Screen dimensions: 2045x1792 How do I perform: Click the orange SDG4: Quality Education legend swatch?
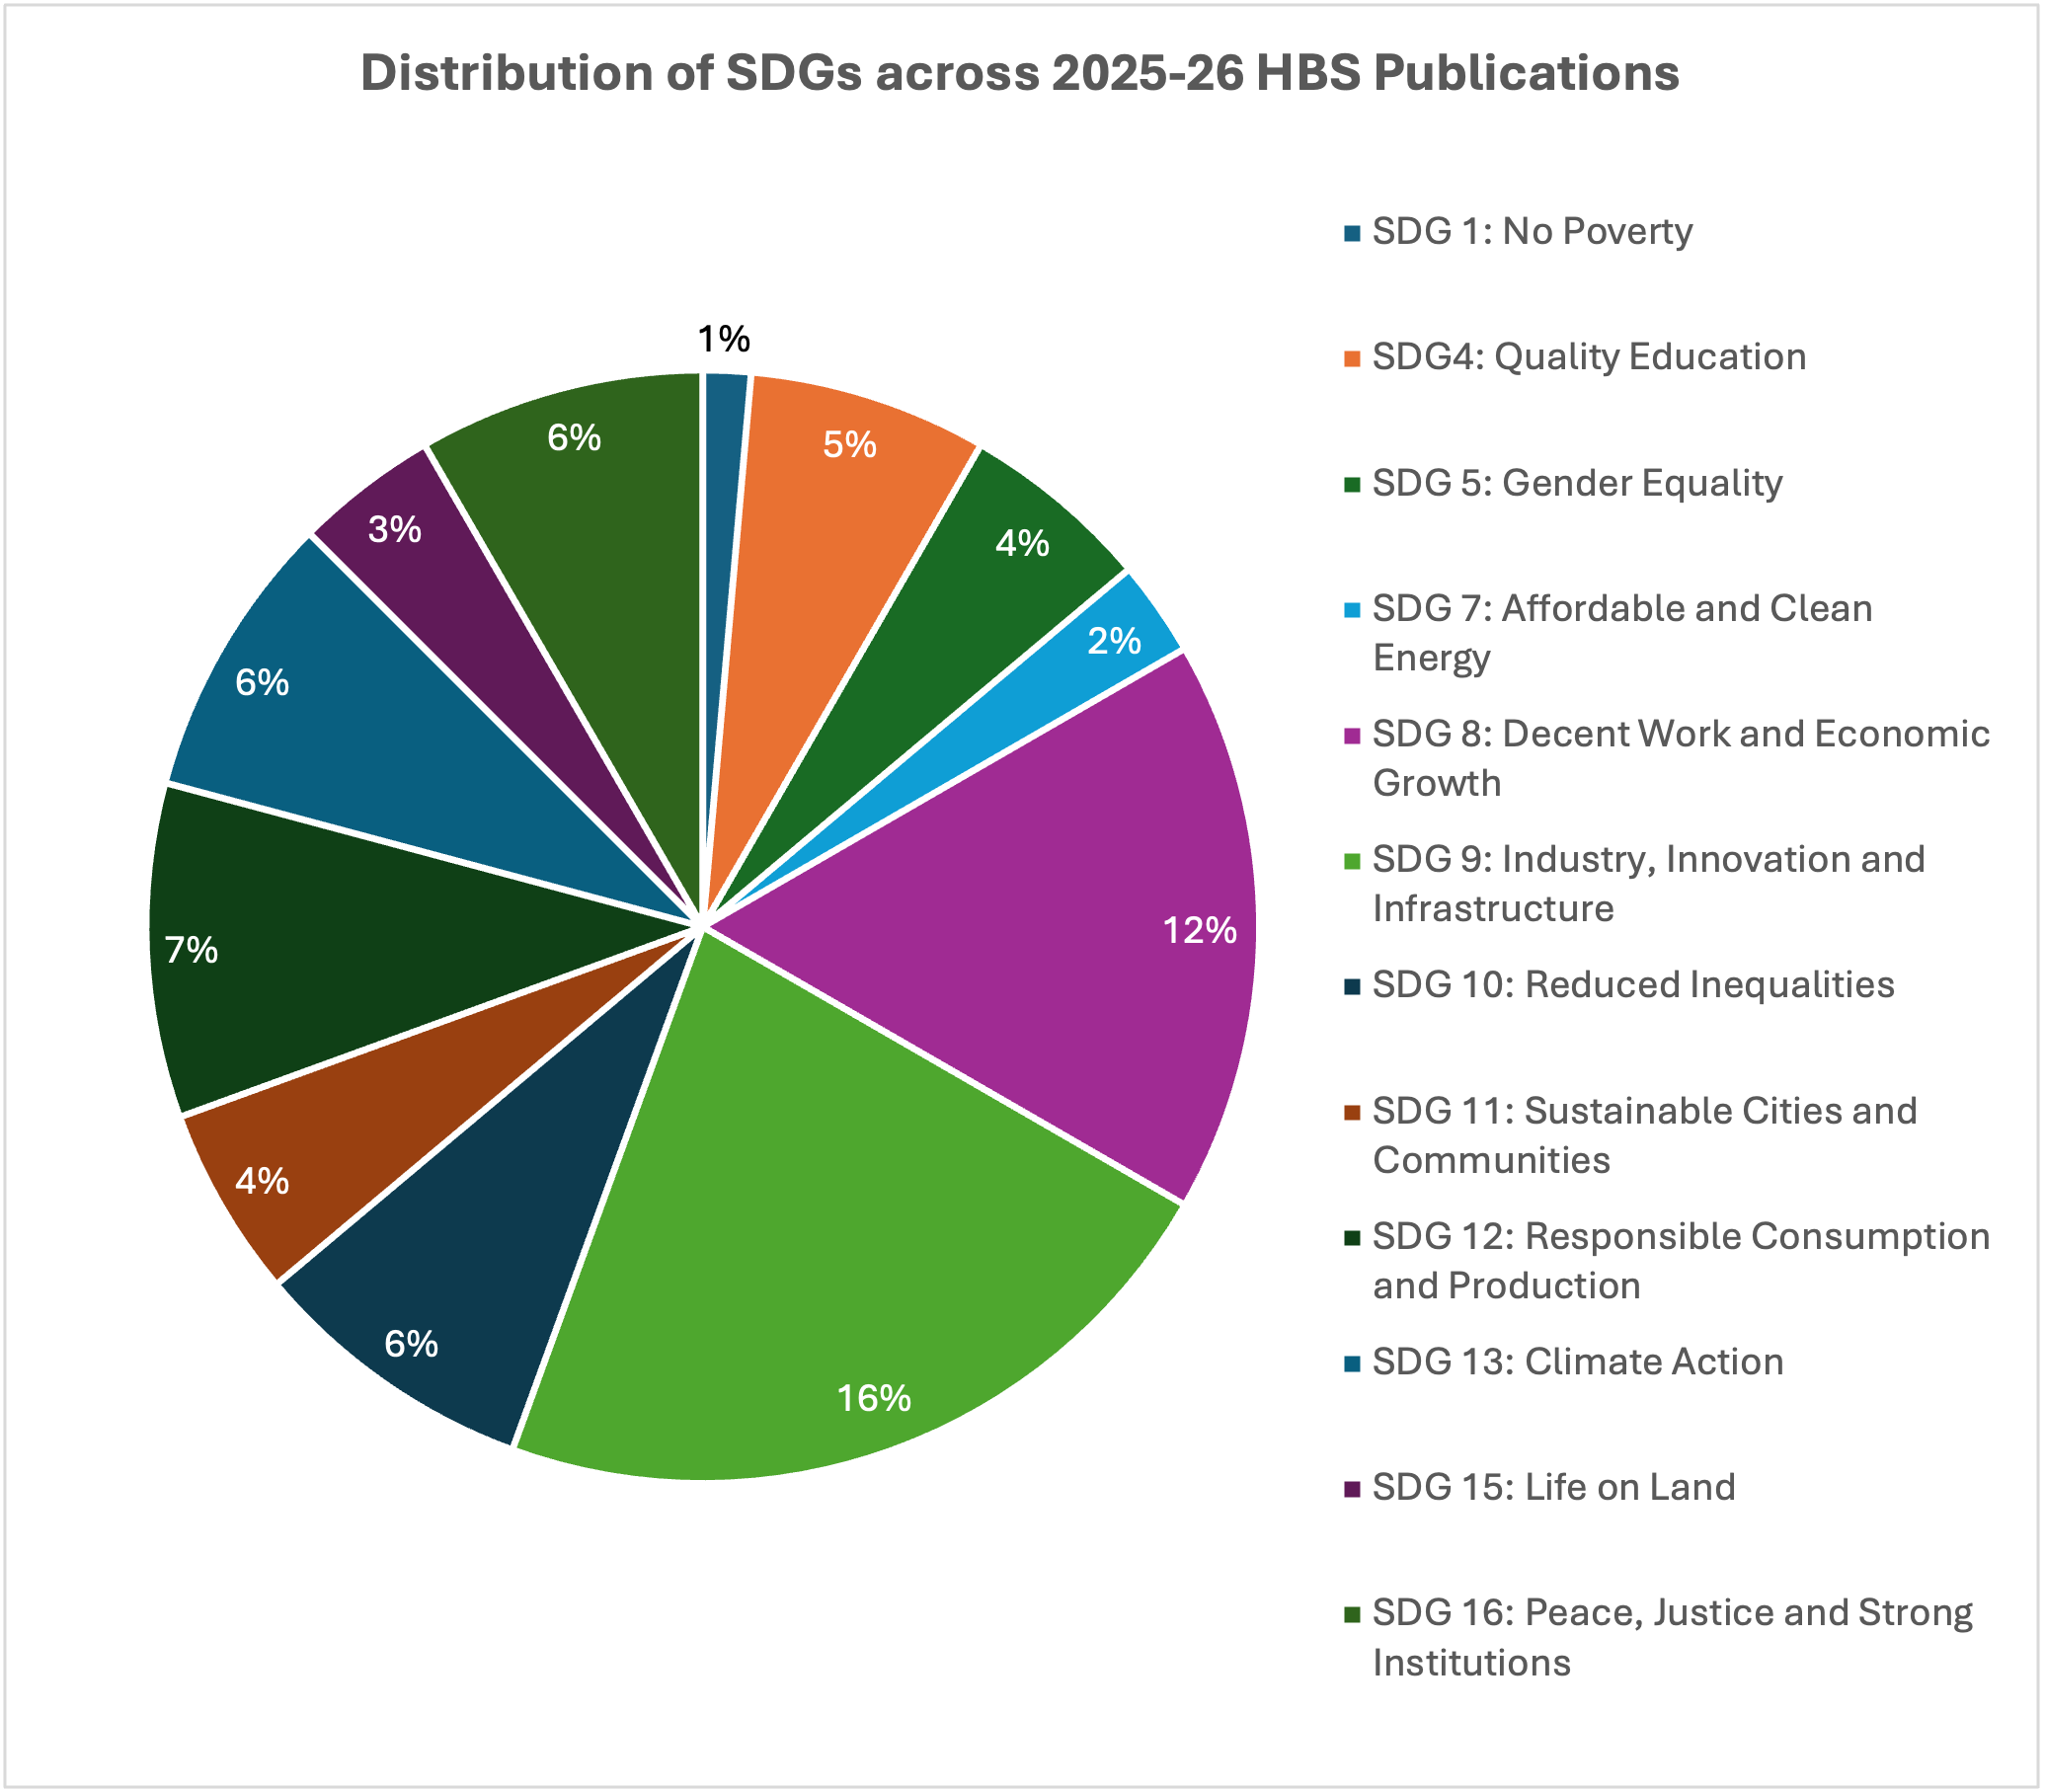pyautogui.click(x=1352, y=359)
